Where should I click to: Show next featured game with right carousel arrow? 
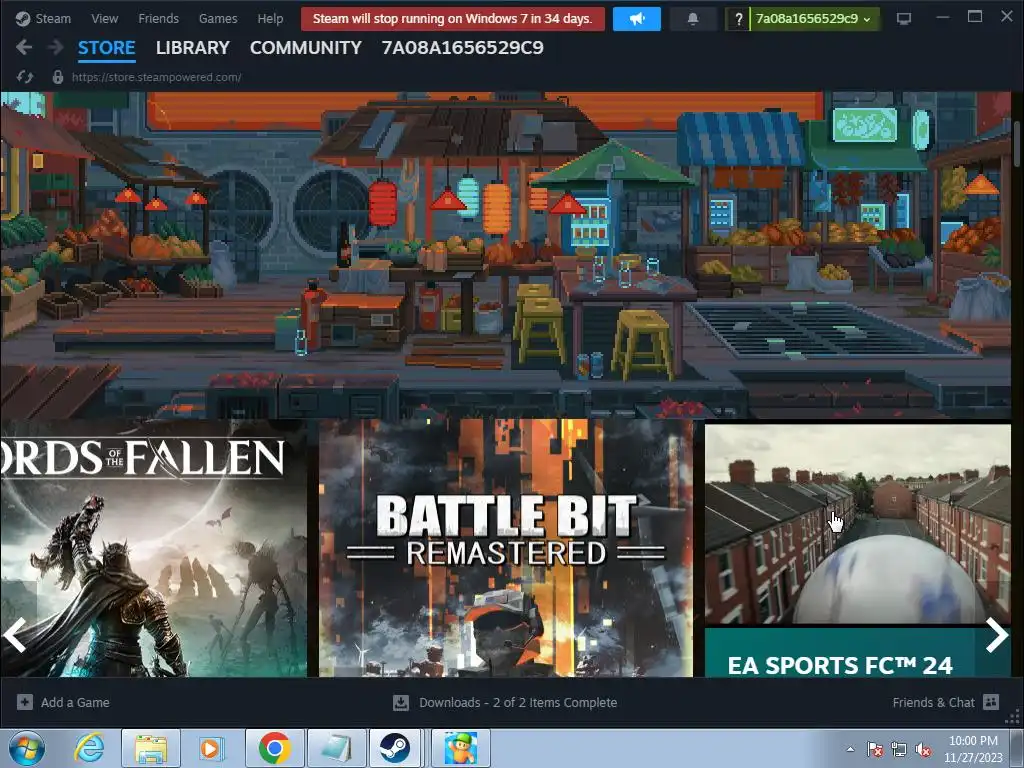tap(997, 635)
